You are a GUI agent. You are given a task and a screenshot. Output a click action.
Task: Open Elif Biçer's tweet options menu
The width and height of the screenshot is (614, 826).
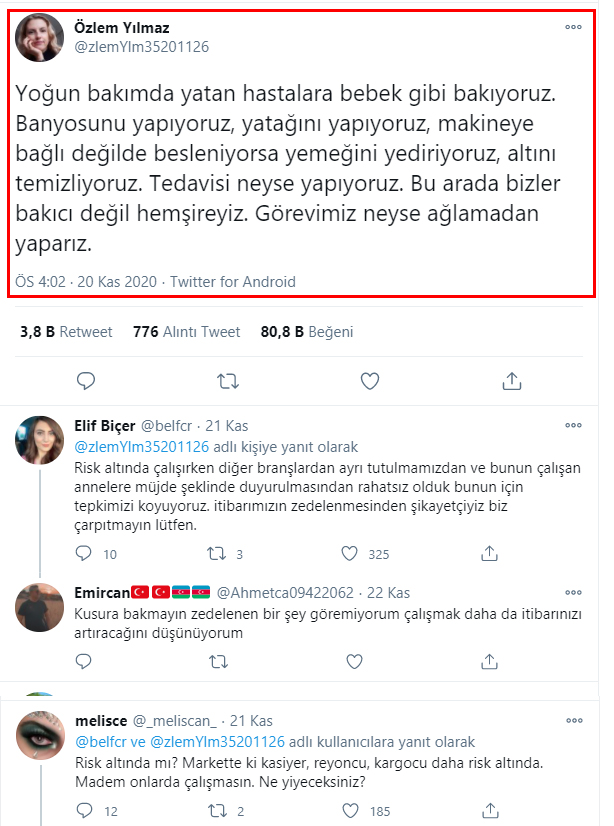(573, 425)
